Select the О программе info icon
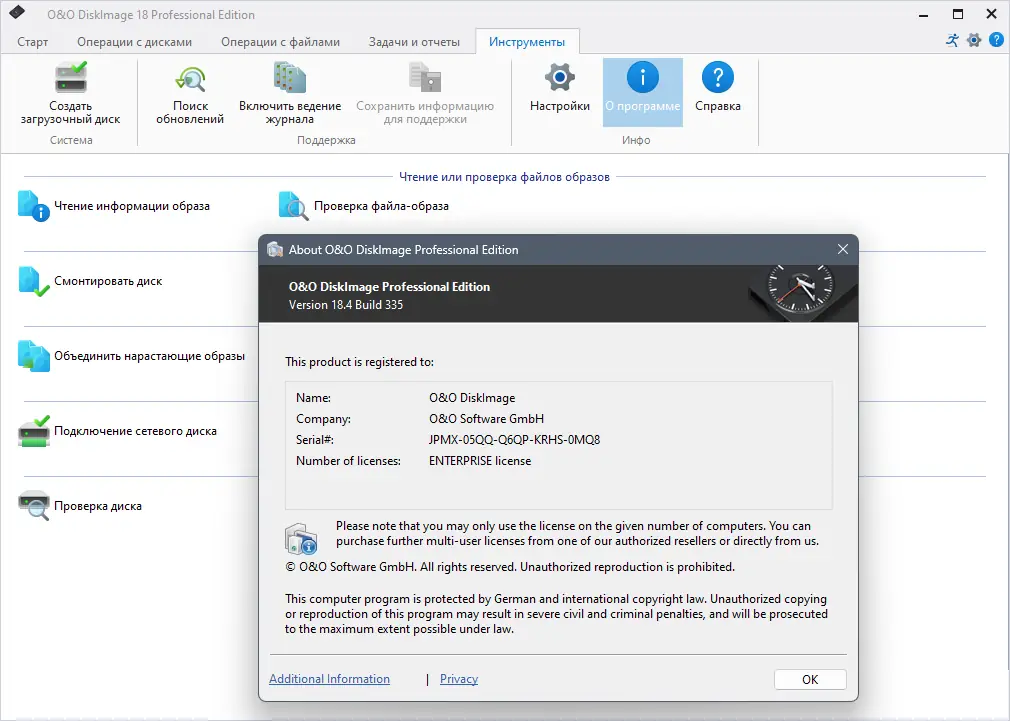Viewport: 1010px width, 721px height. point(642,77)
